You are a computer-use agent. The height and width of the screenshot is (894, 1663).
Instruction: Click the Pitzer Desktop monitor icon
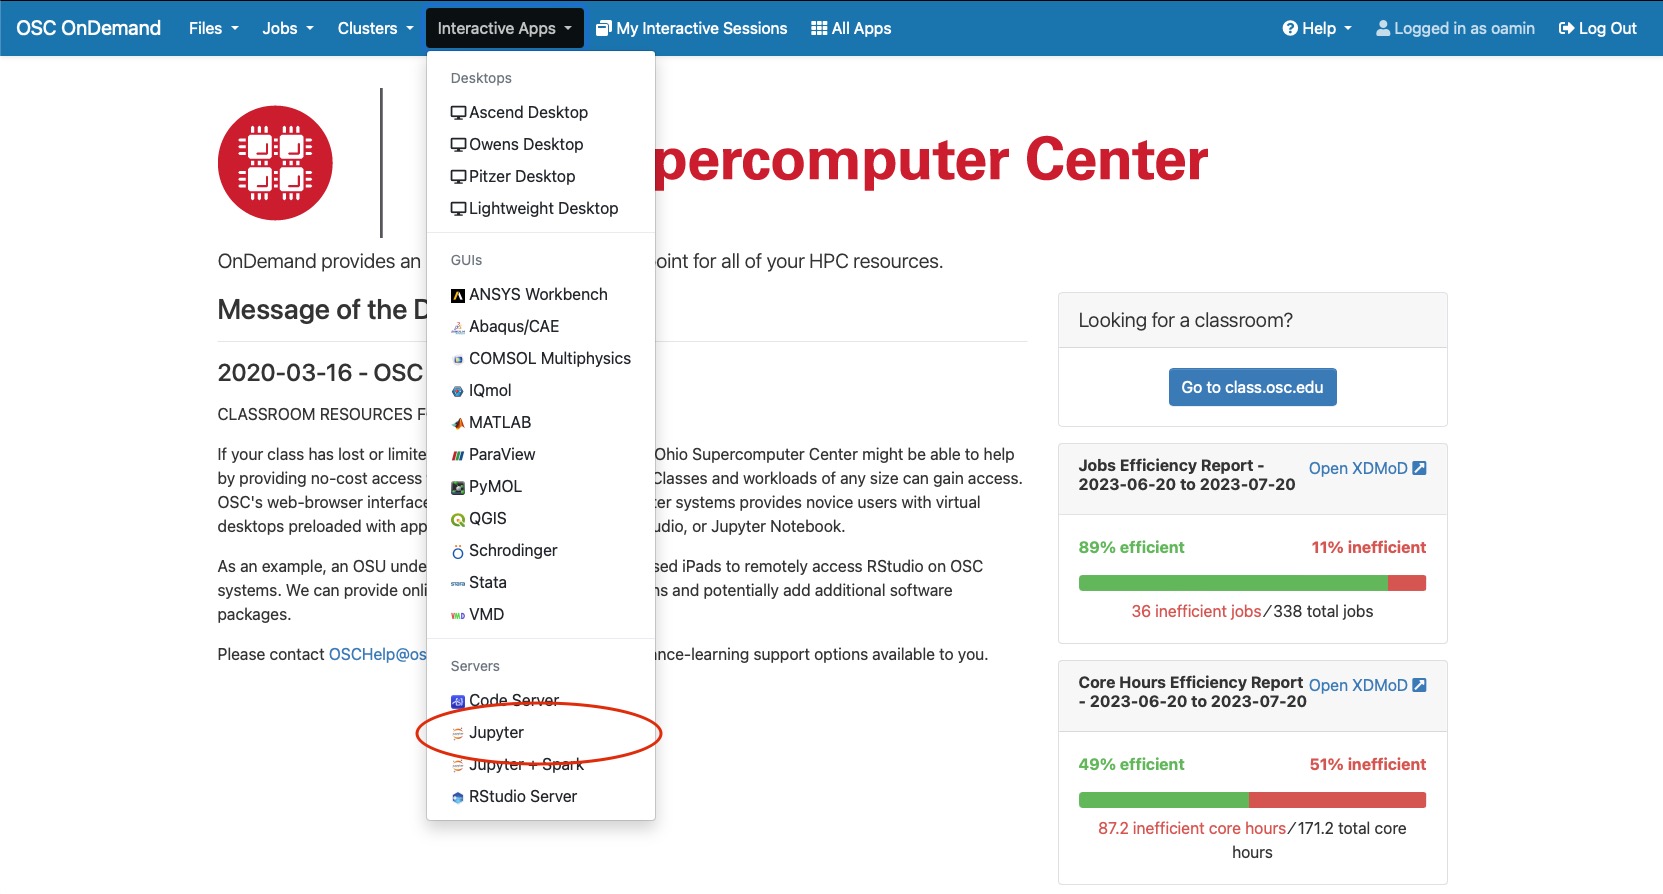(x=458, y=177)
